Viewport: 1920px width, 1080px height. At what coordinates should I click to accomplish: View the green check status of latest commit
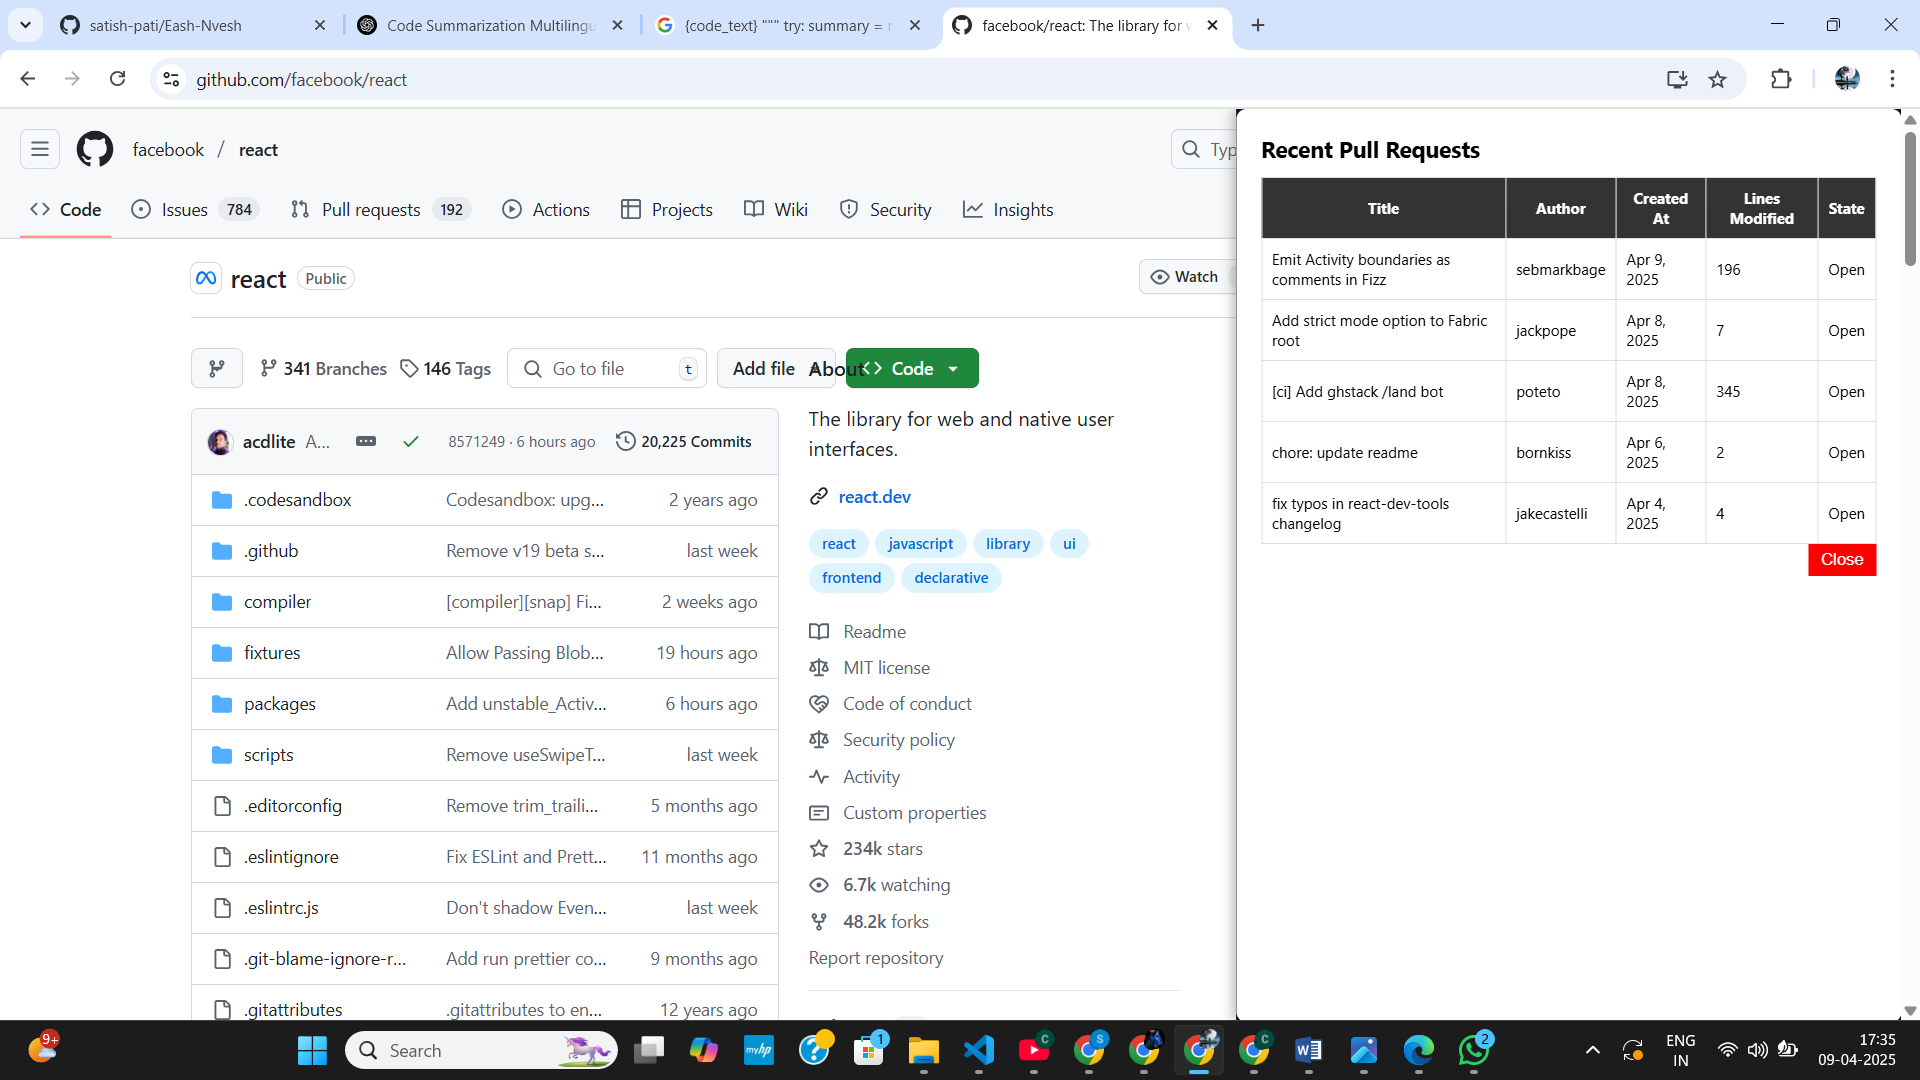411,441
